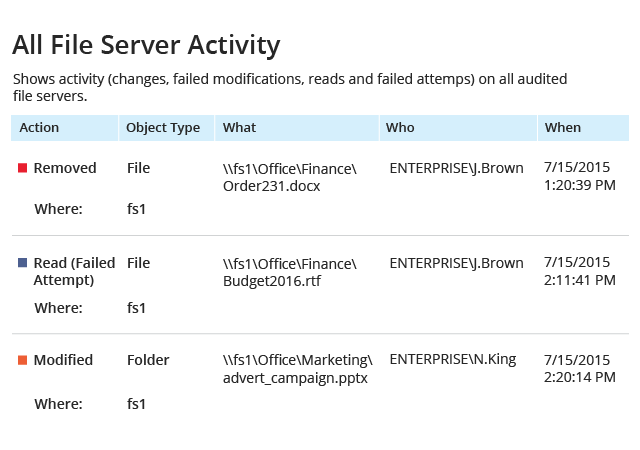This screenshot has width=640, height=450.
Task: Click the Removed action text
Action: coord(65,168)
